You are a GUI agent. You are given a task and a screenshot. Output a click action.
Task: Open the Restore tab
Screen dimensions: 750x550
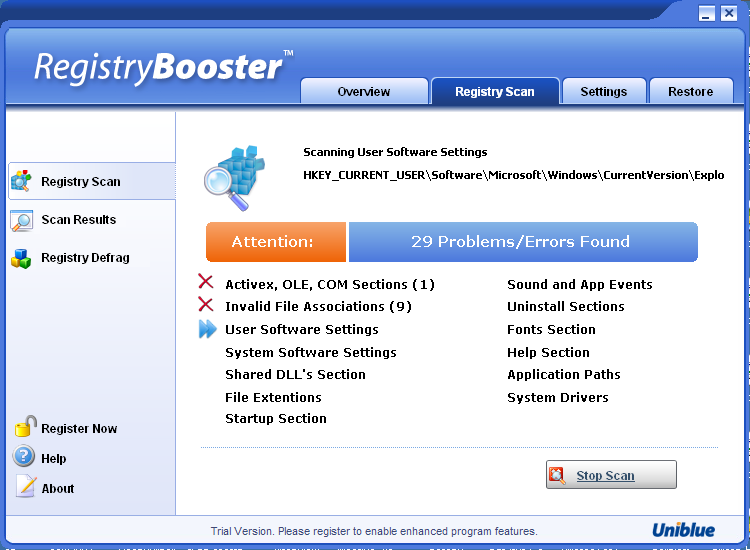pyautogui.click(x=691, y=91)
